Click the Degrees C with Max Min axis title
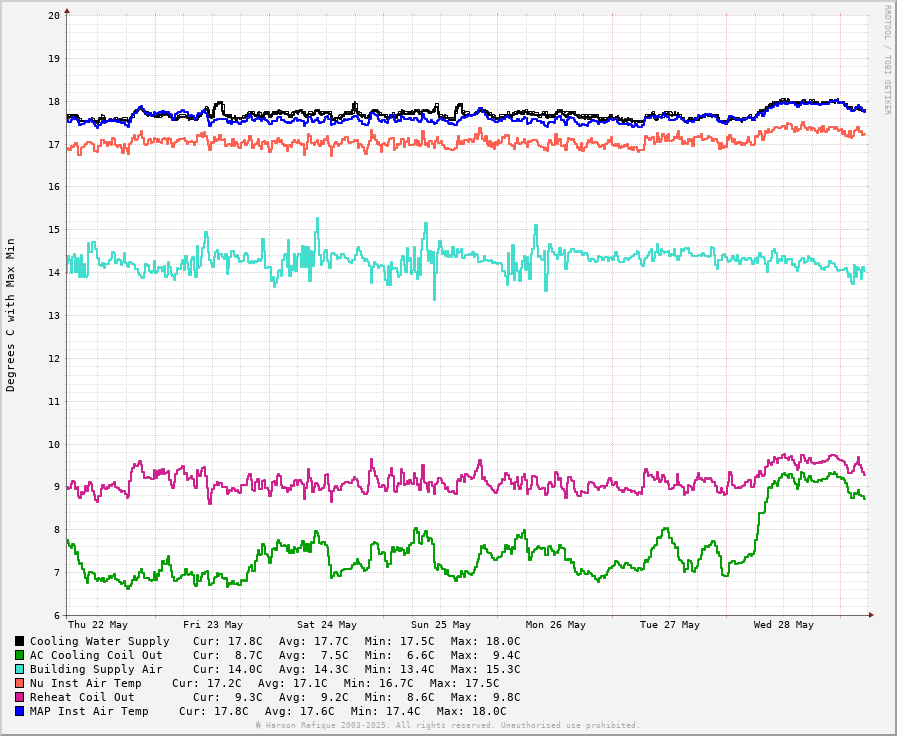Image resolution: width=897 pixels, height=736 pixels. click(x=11, y=314)
